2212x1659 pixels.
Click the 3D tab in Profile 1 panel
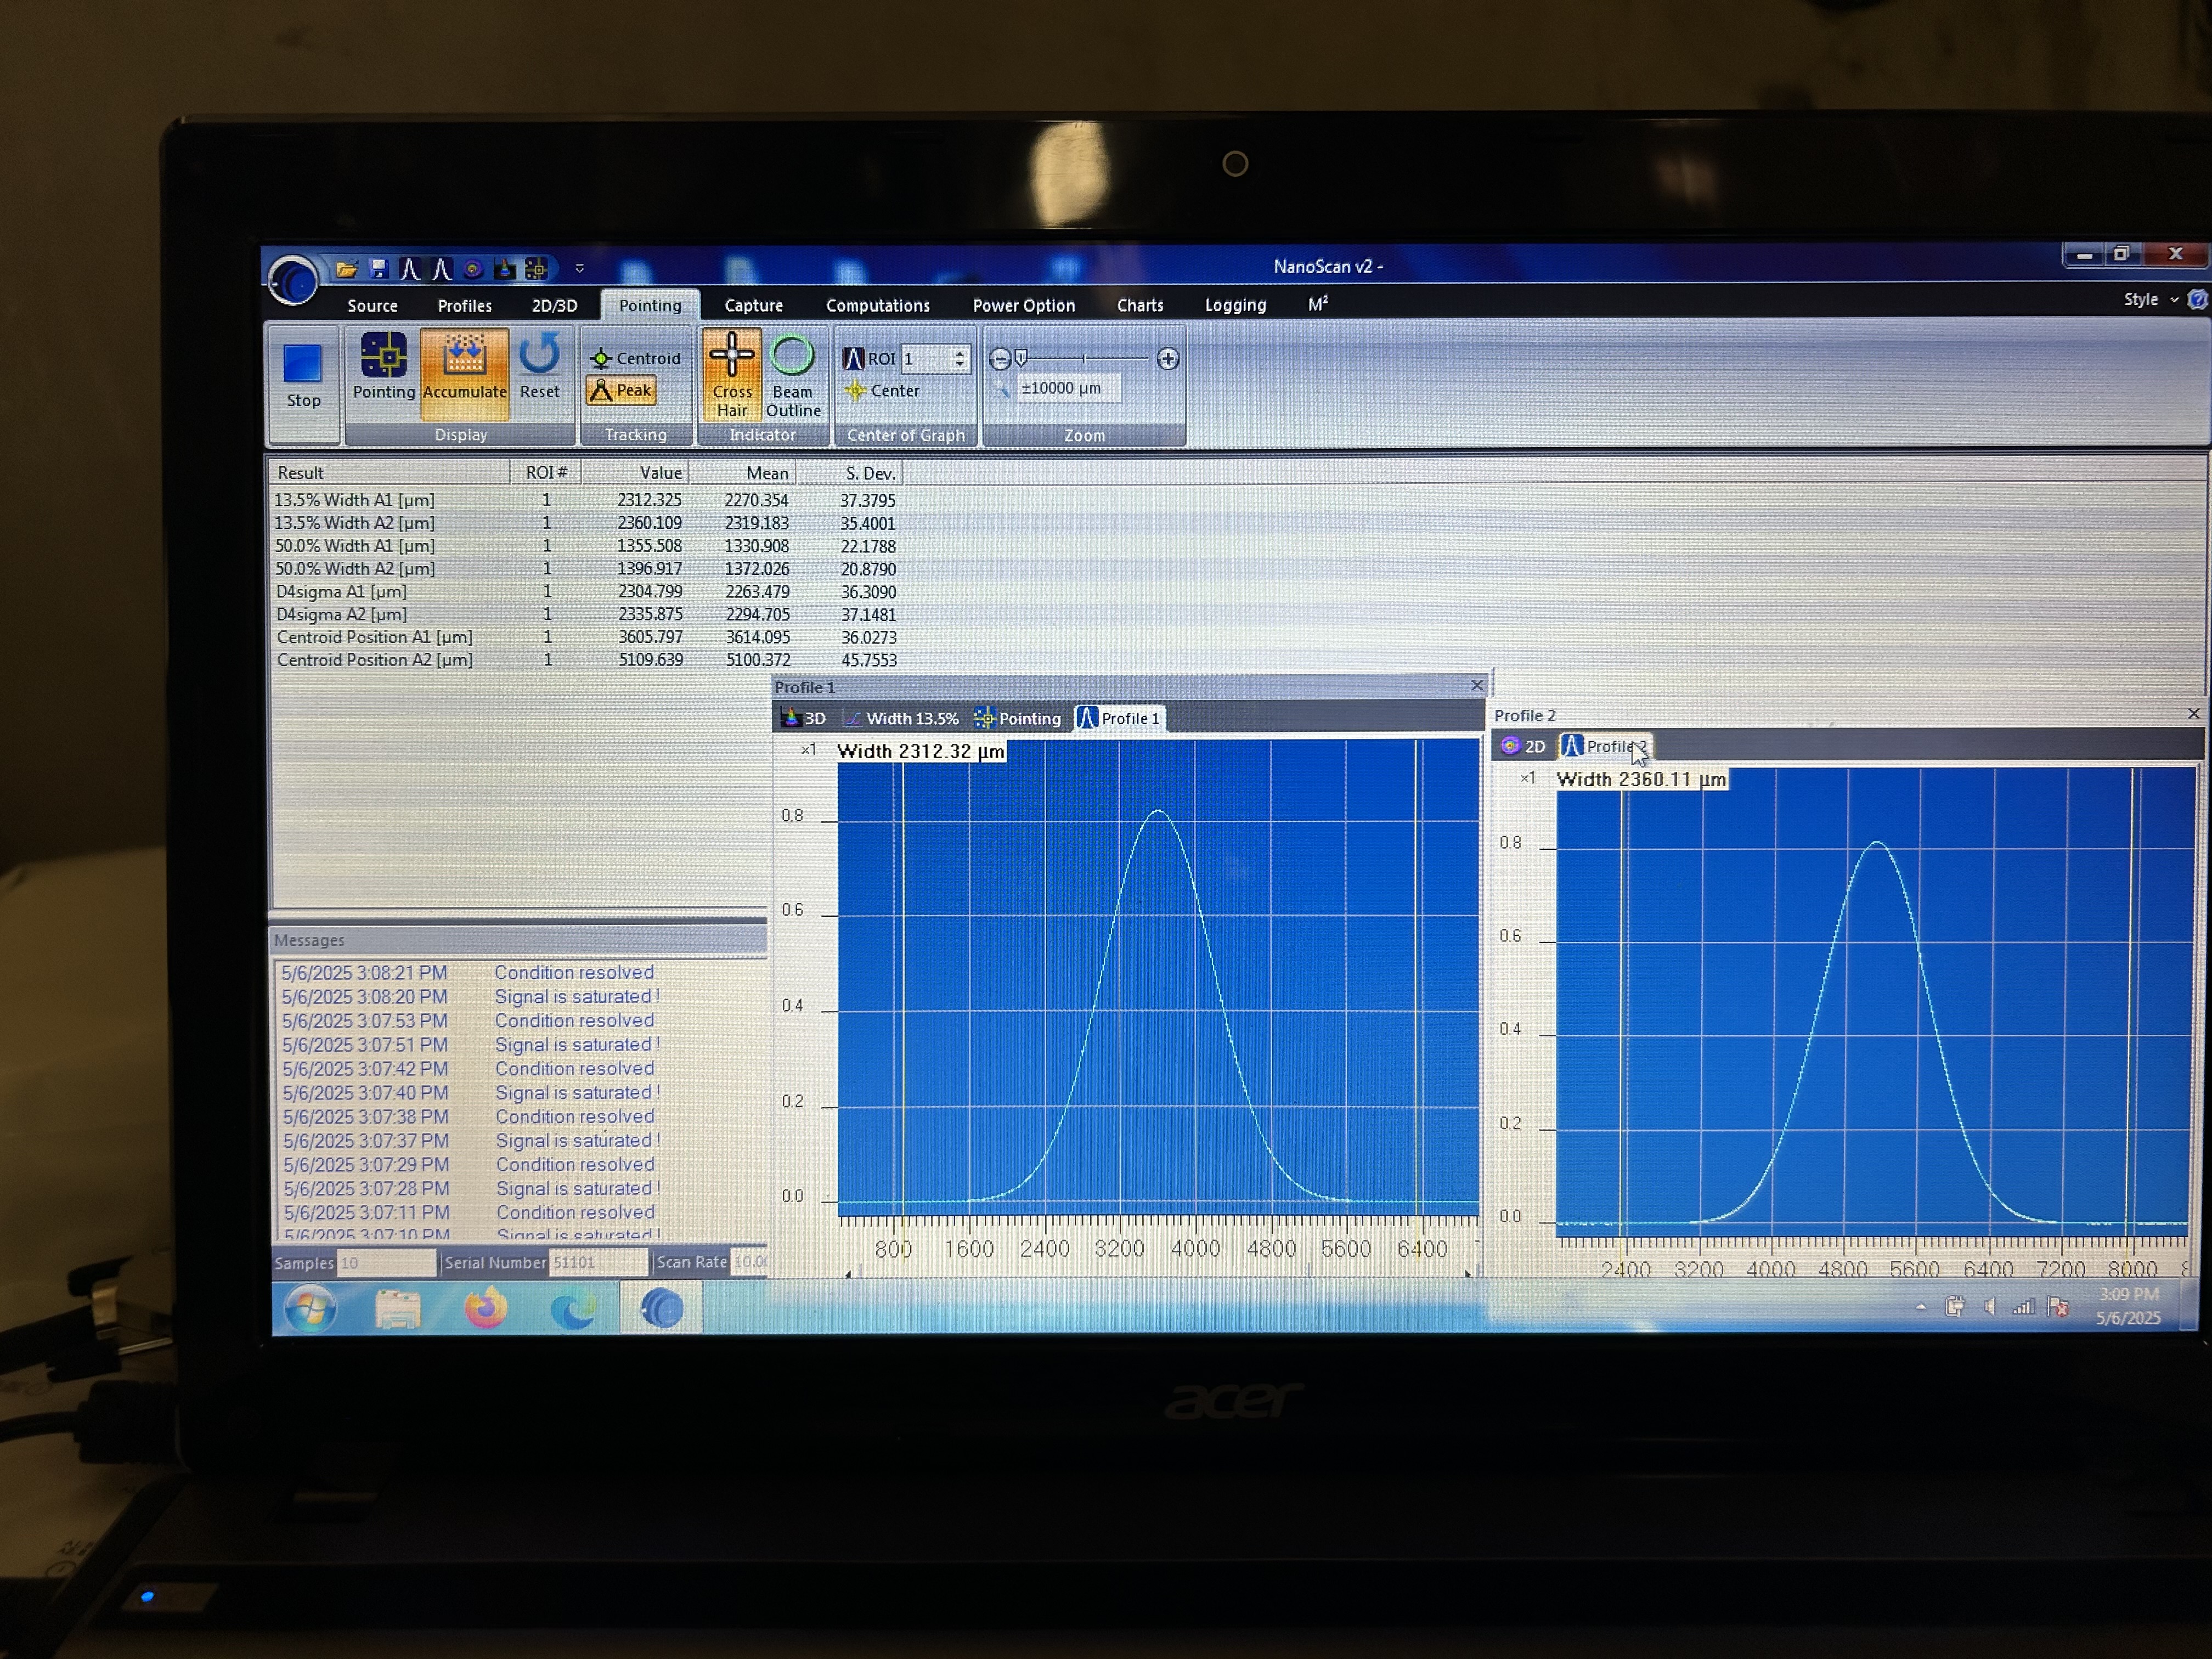[x=804, y=718]
